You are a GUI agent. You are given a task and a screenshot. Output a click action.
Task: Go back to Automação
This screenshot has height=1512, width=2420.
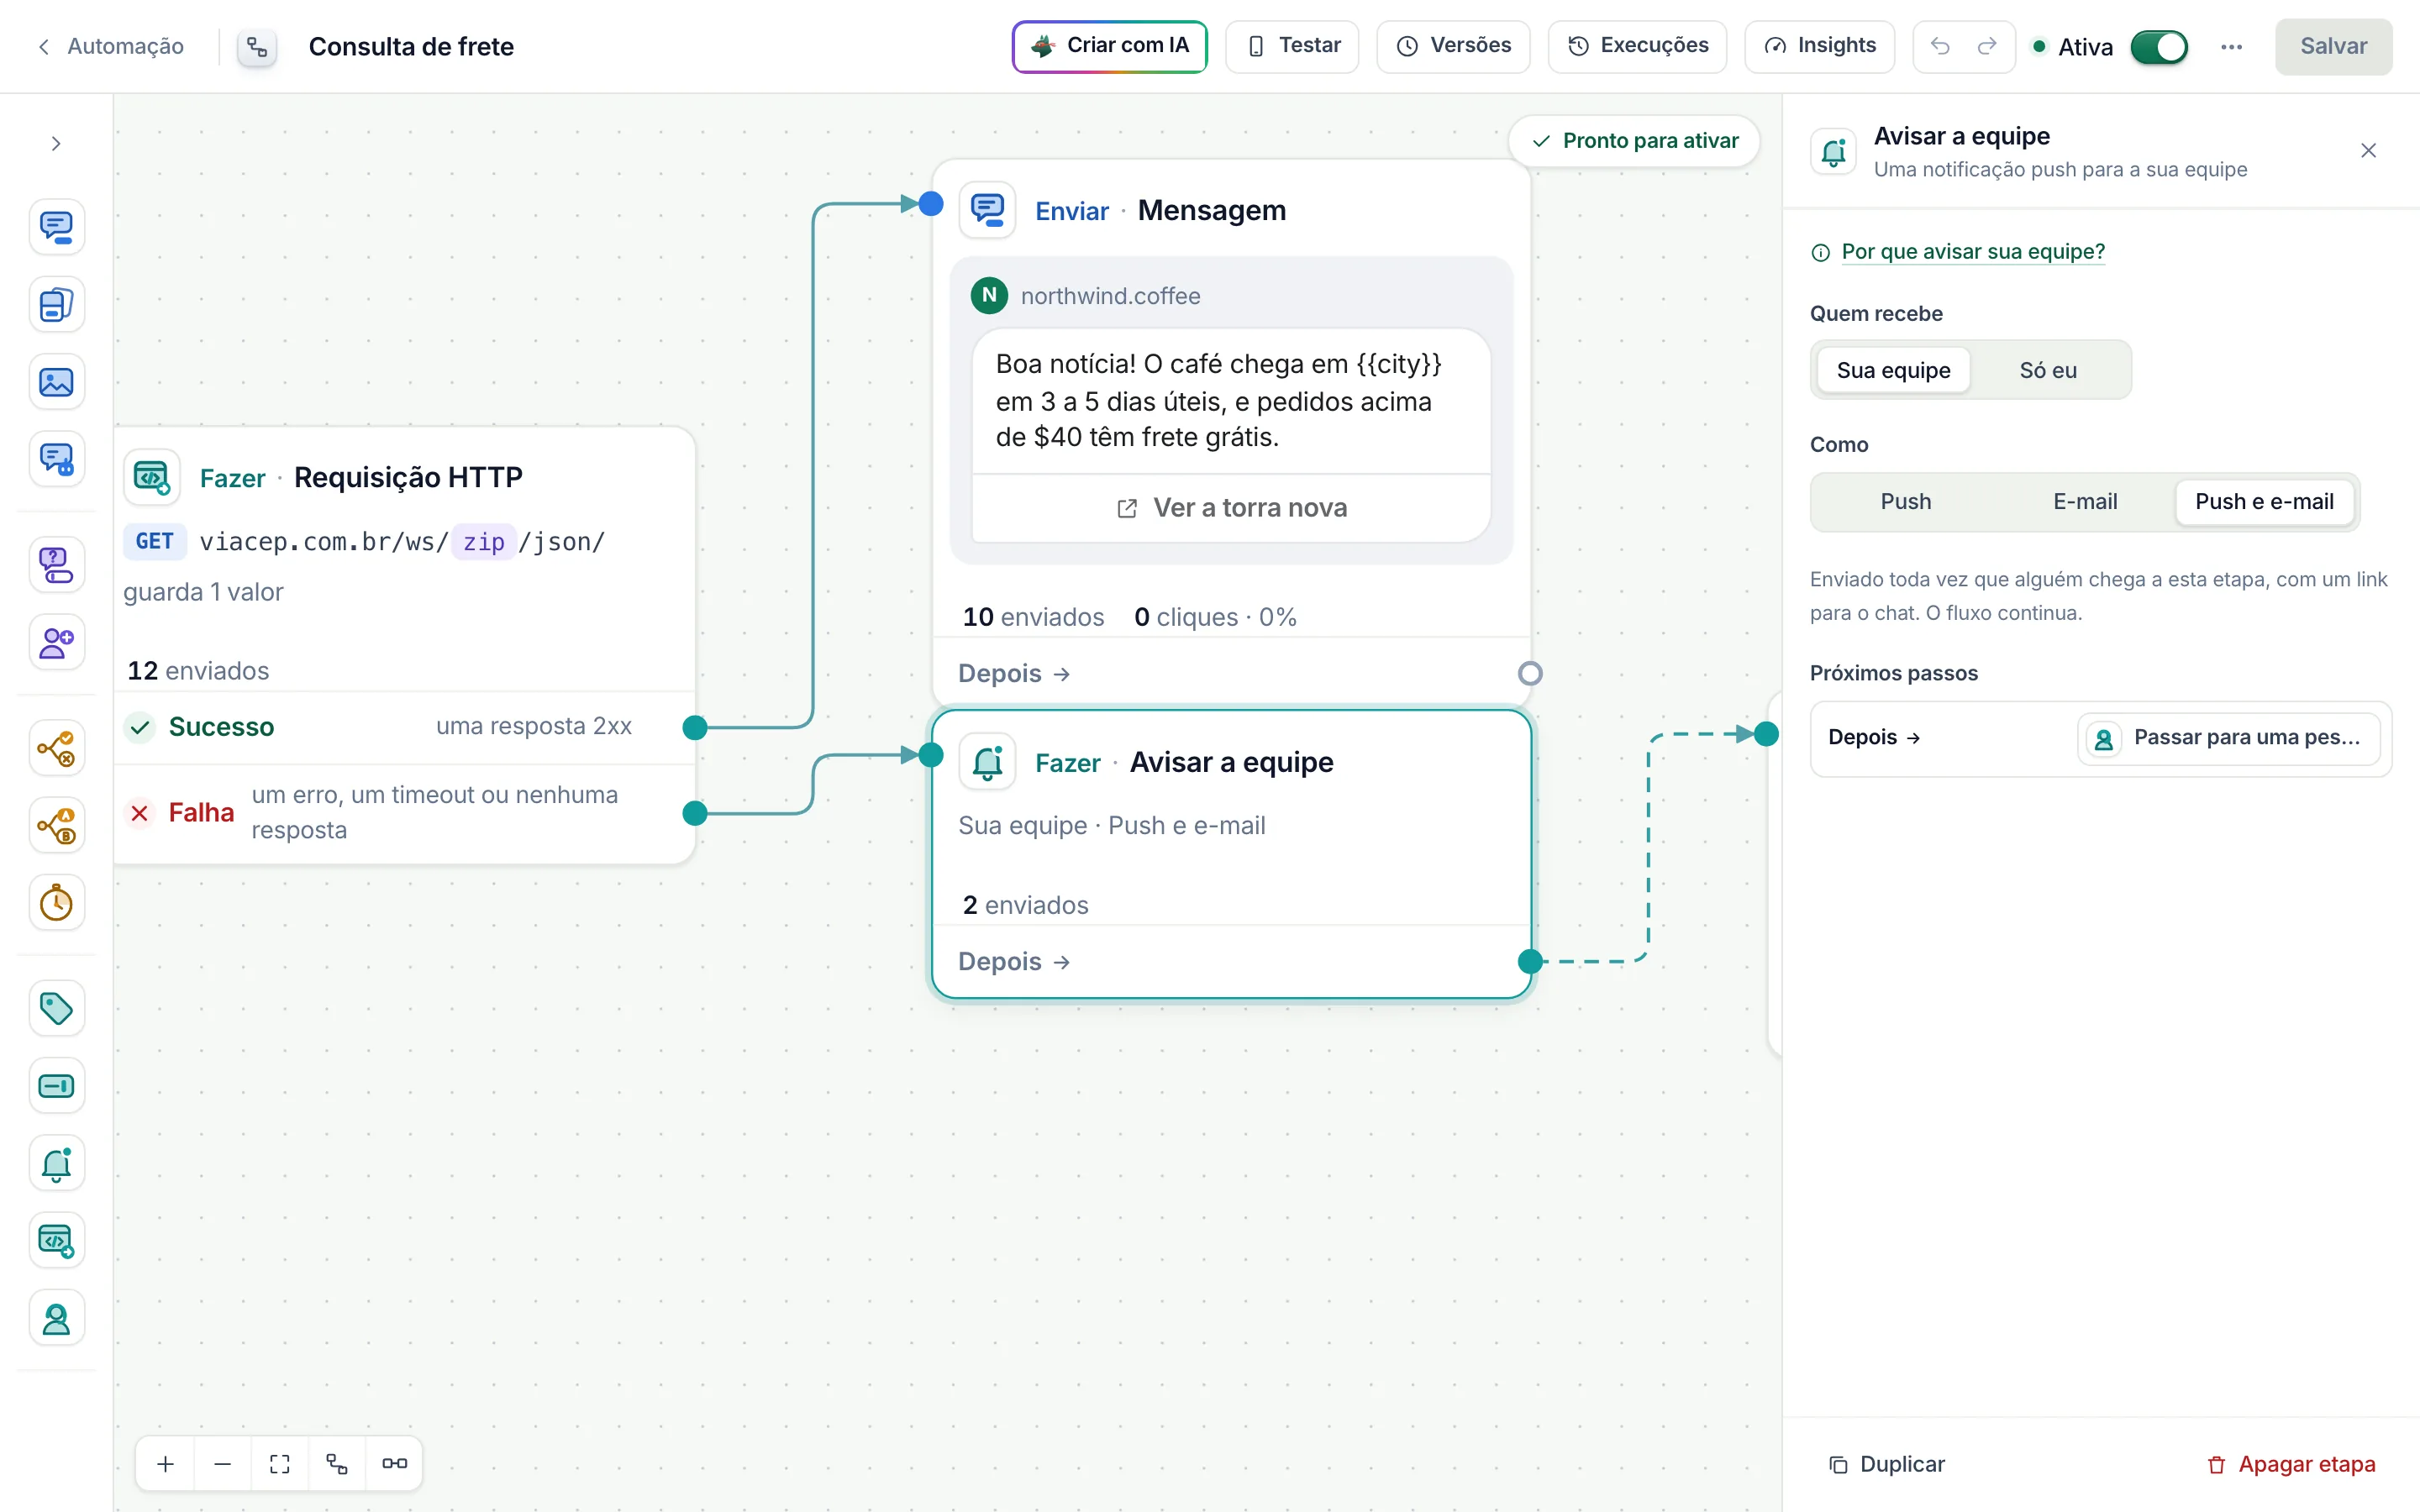110,46
